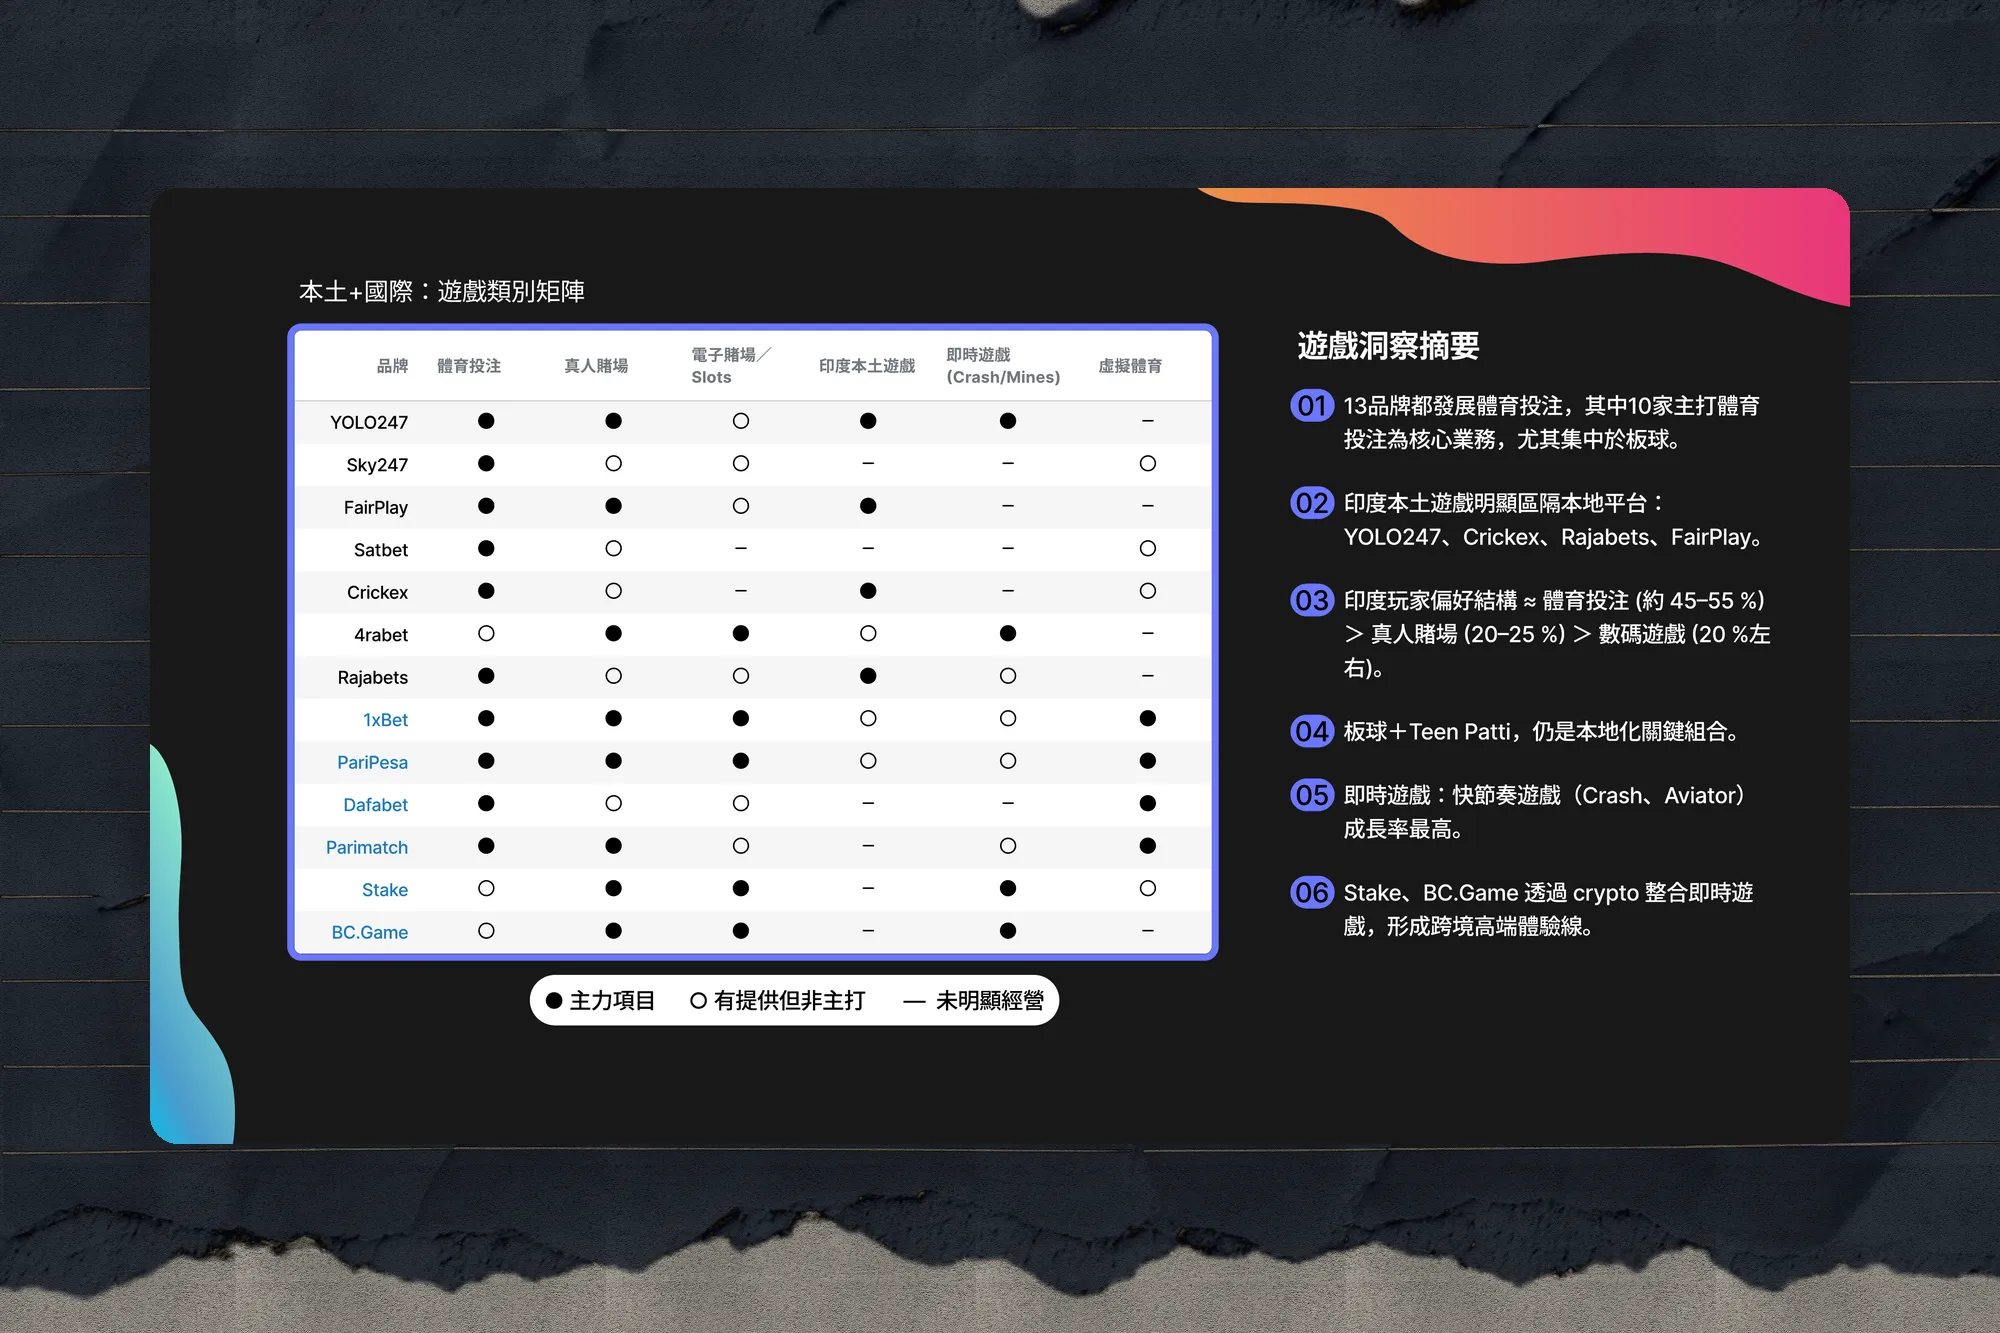Click 4rabet's filled dot under 即時遊戲
This screenshot has height=1333, width=2000.
pyautogui.click(x=1008, y=633)
